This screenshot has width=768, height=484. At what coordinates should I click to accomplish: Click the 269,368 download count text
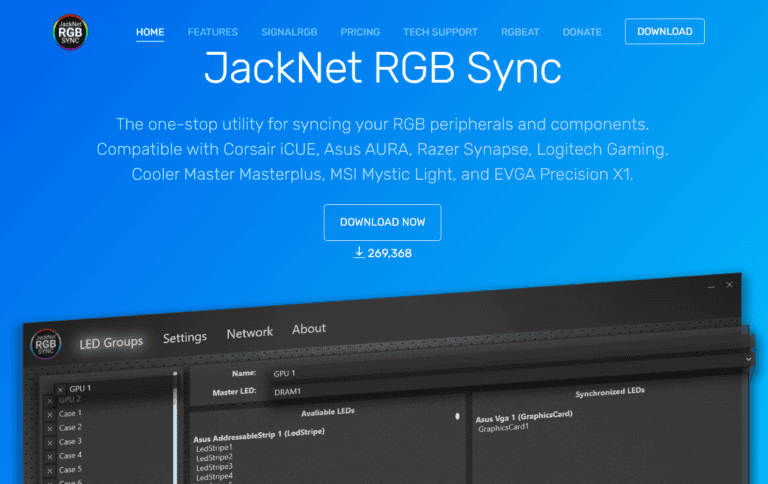coord(389,253)
